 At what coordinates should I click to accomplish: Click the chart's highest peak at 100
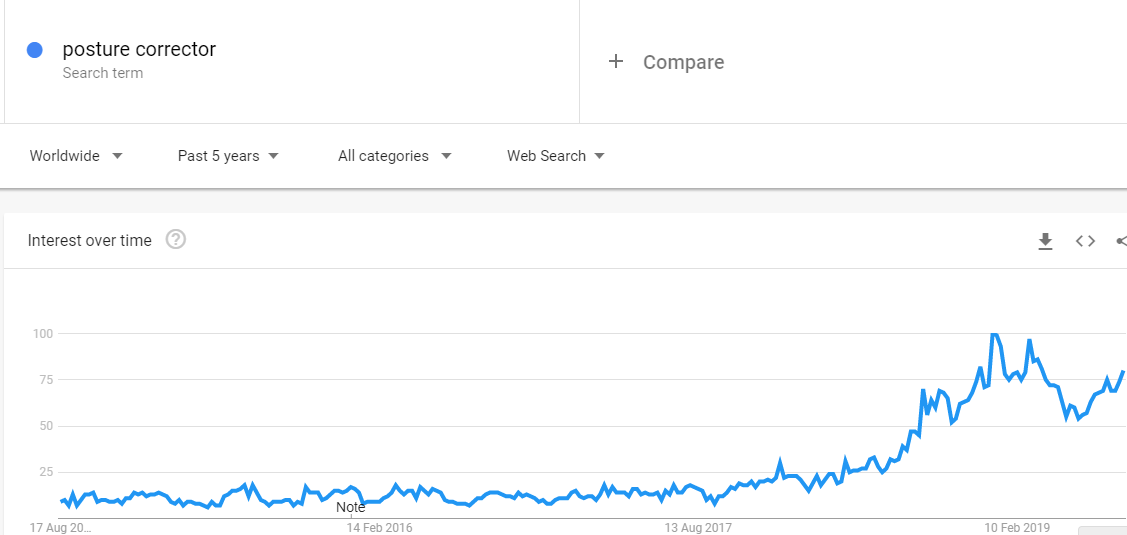994,334
